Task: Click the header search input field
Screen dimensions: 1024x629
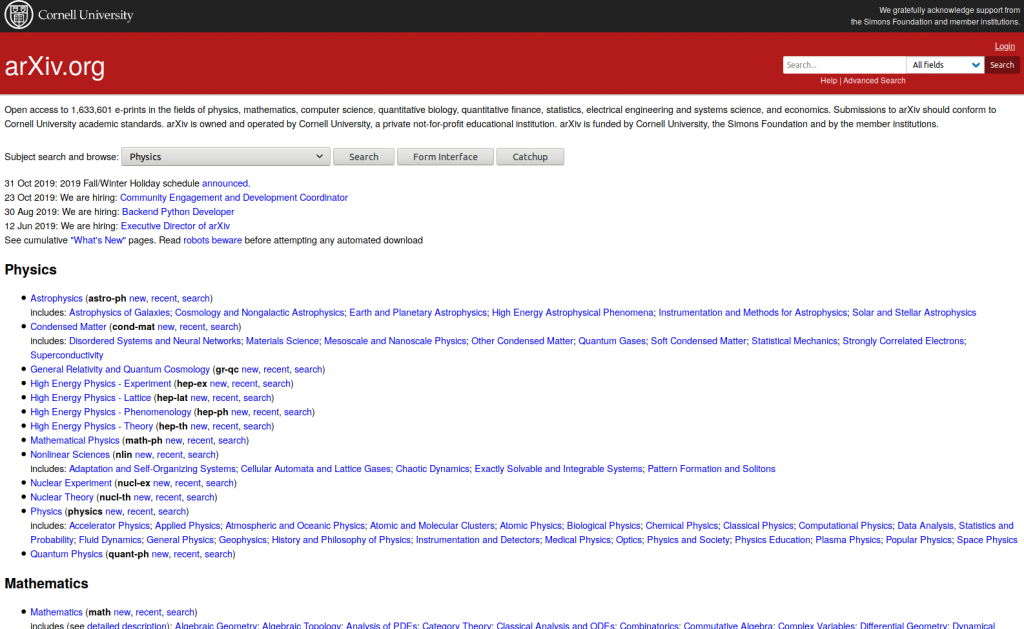Action: tap(844, 65)
